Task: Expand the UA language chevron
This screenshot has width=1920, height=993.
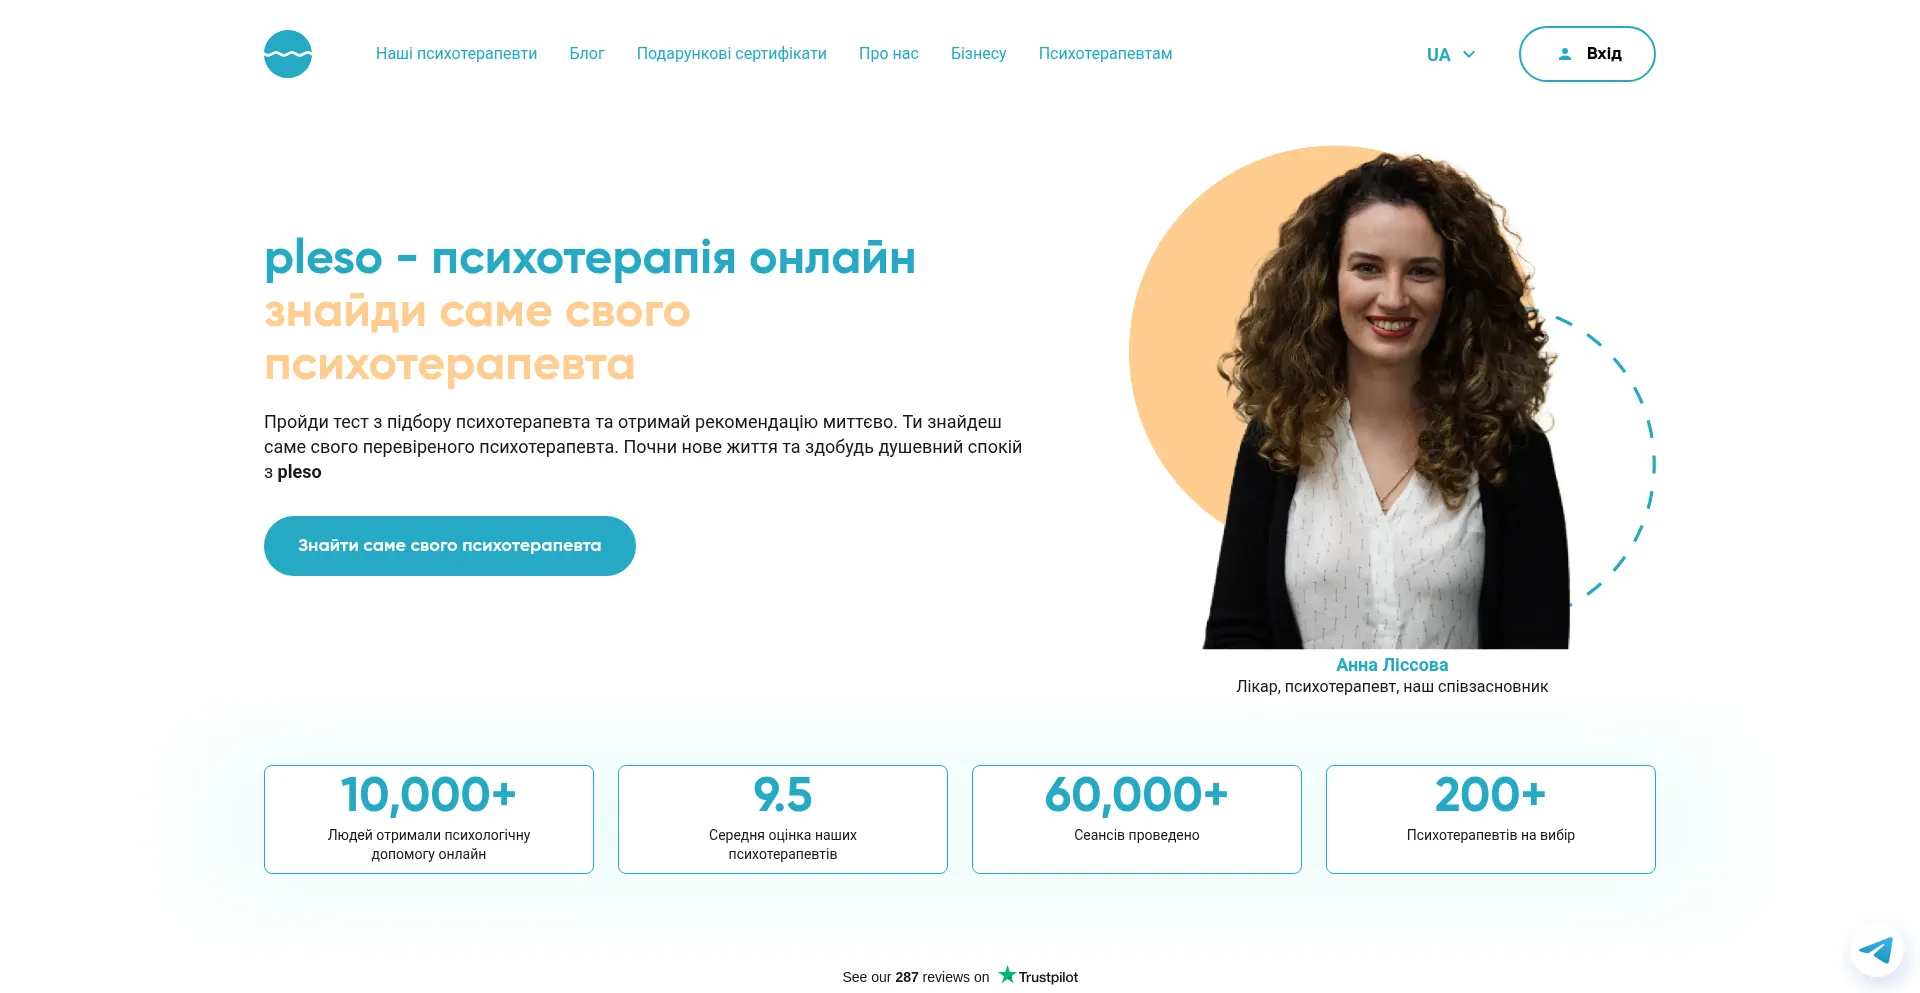Action: (1469, 54)
